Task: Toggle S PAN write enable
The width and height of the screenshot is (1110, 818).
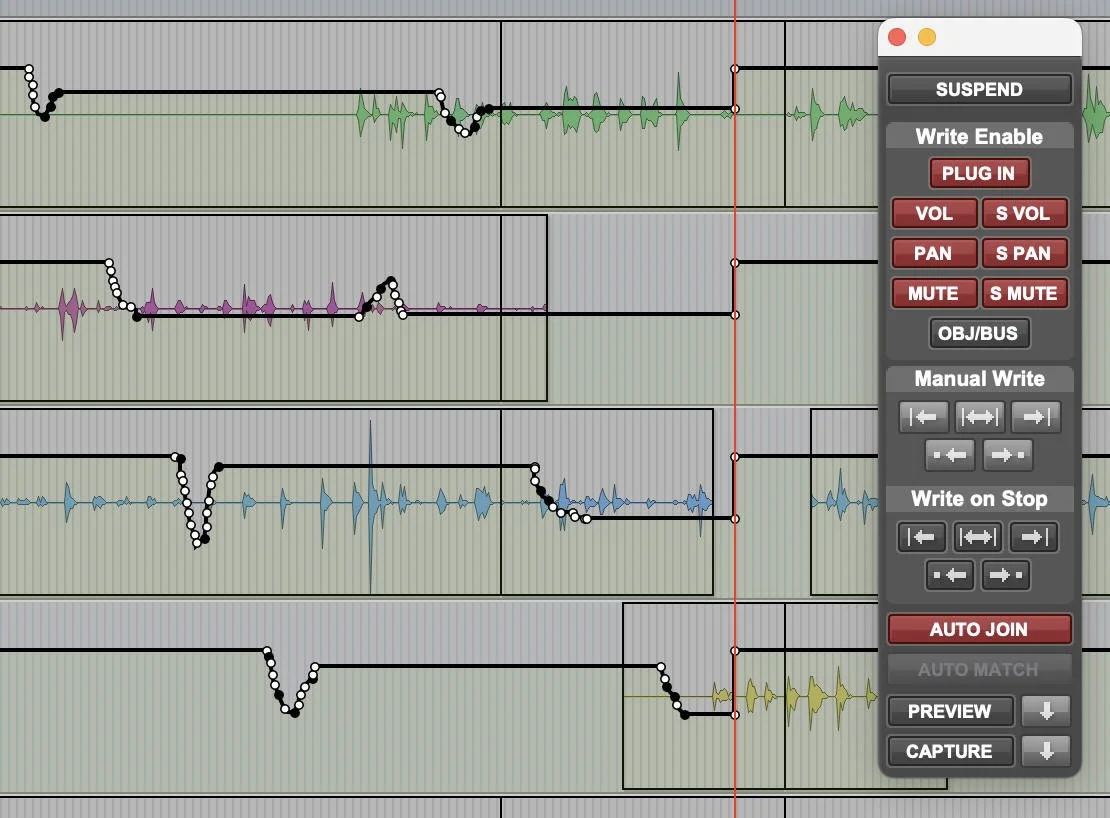Action: click(x=1024, y=253)
